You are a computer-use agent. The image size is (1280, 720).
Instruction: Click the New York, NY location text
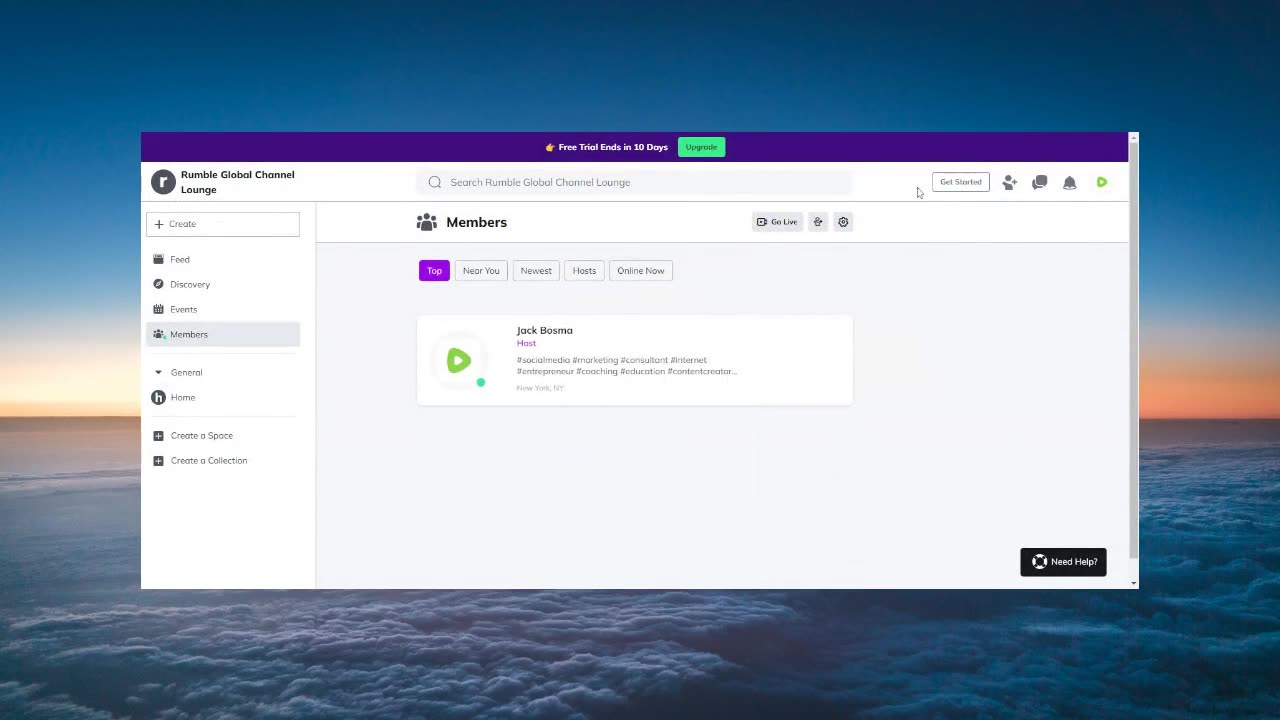click(540, 388)
